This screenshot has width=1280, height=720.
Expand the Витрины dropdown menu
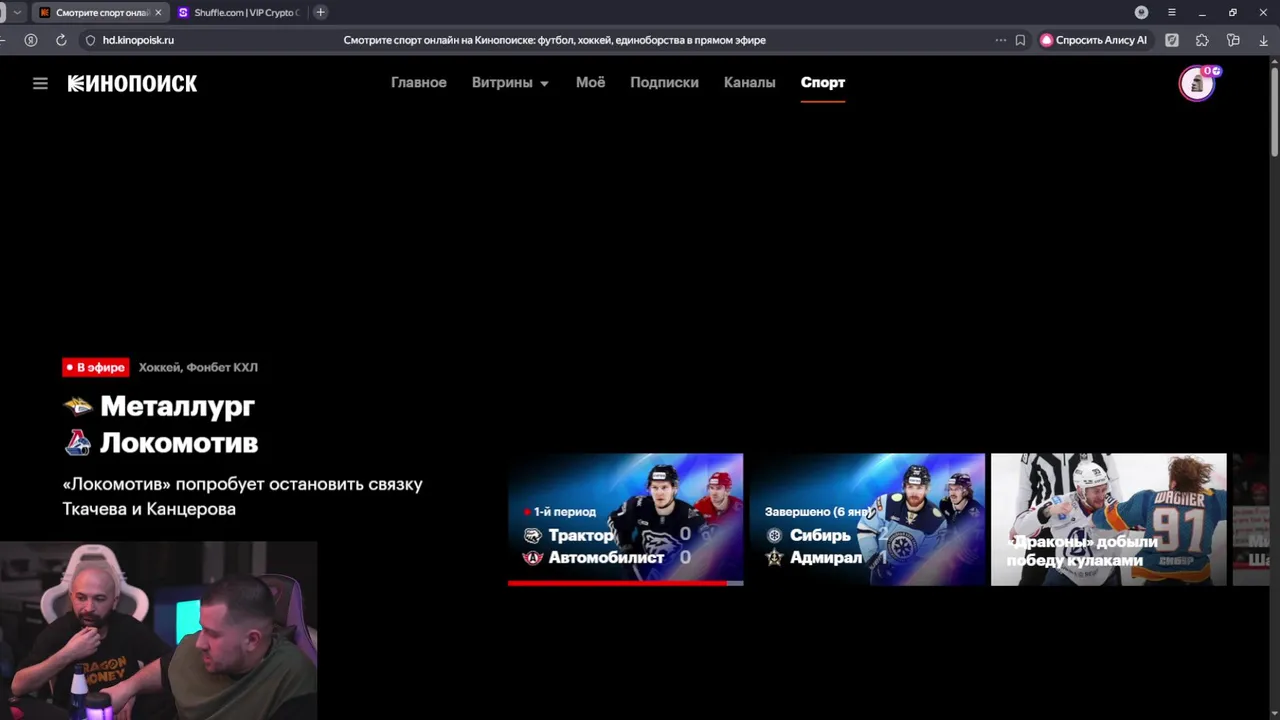click(510, 83)
